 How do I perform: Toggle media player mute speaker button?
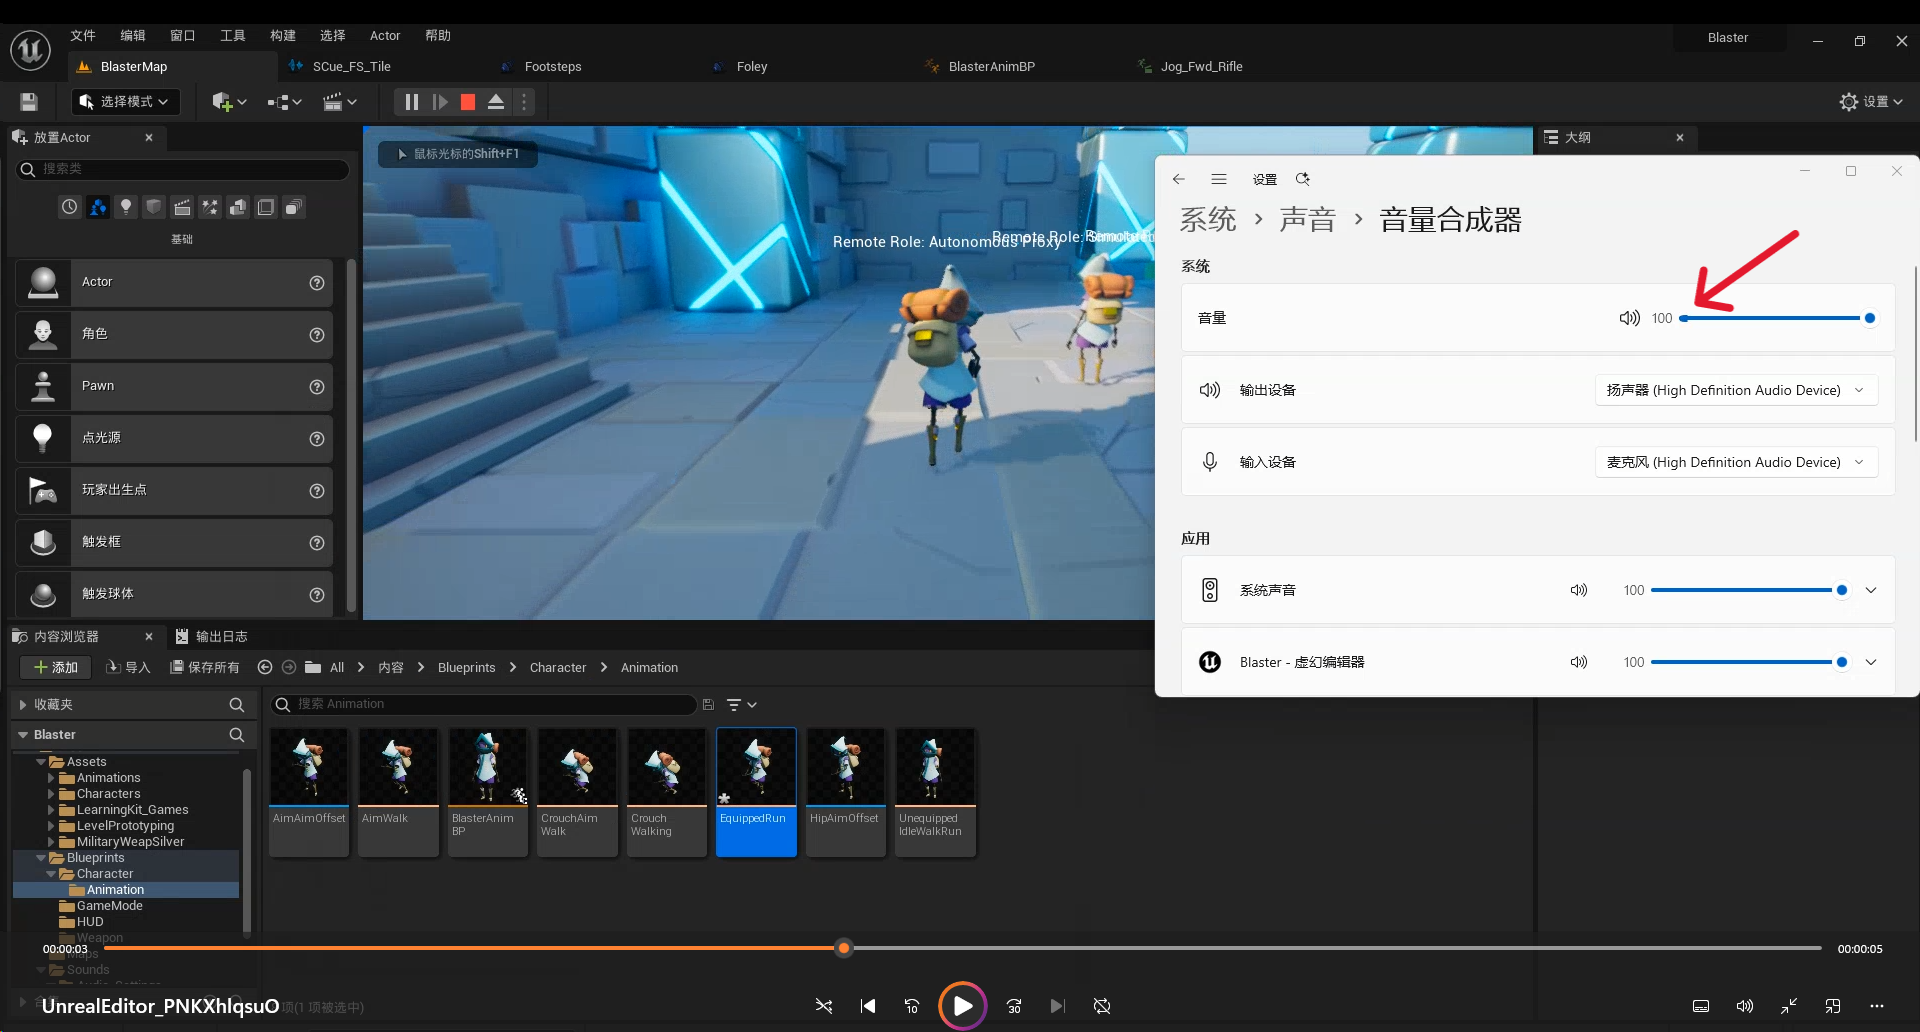point(1745,1006)
